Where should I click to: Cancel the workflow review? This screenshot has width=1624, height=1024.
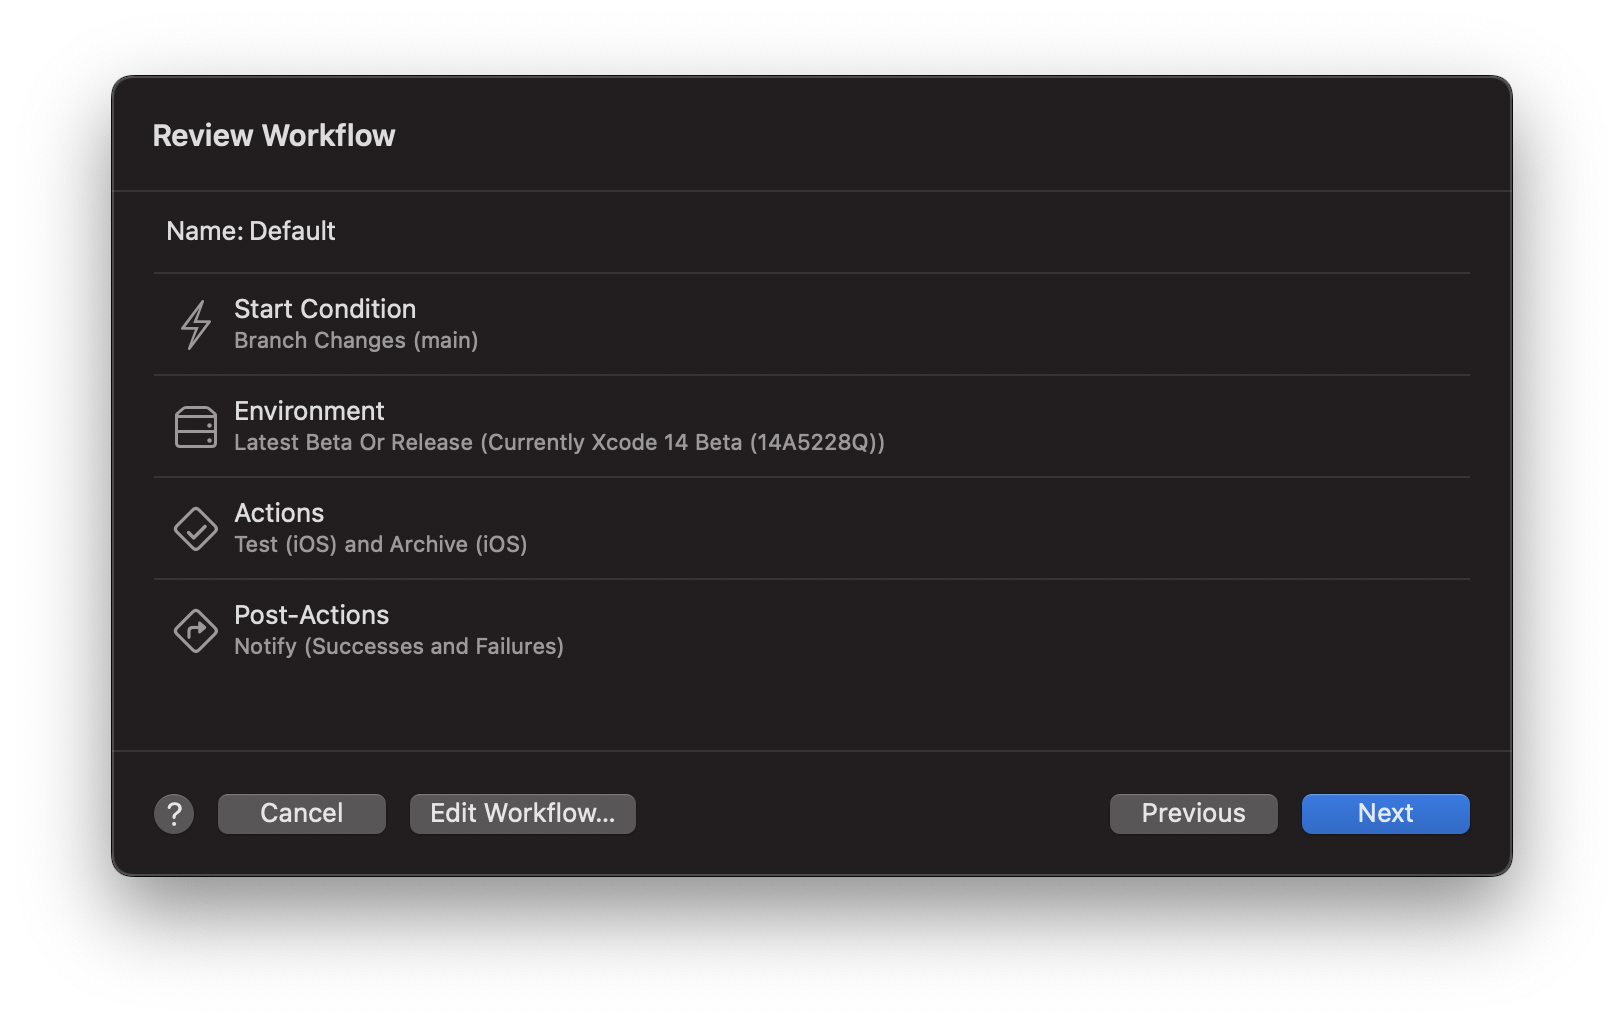302,814
